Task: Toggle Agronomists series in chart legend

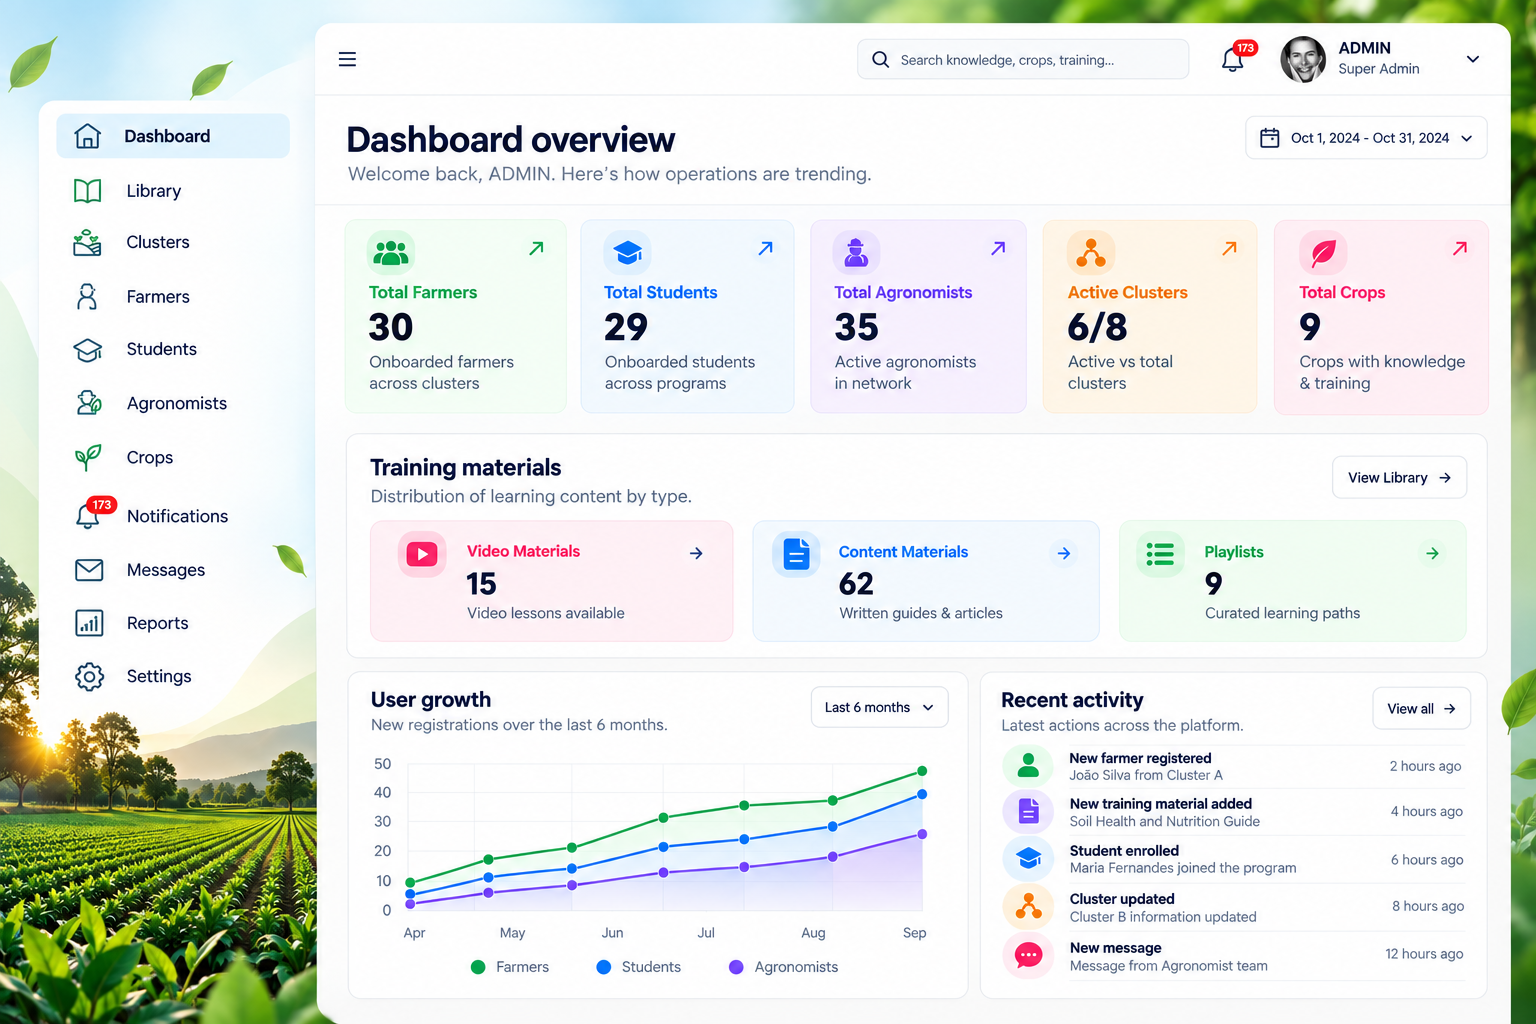Action: tap(783, 967)
